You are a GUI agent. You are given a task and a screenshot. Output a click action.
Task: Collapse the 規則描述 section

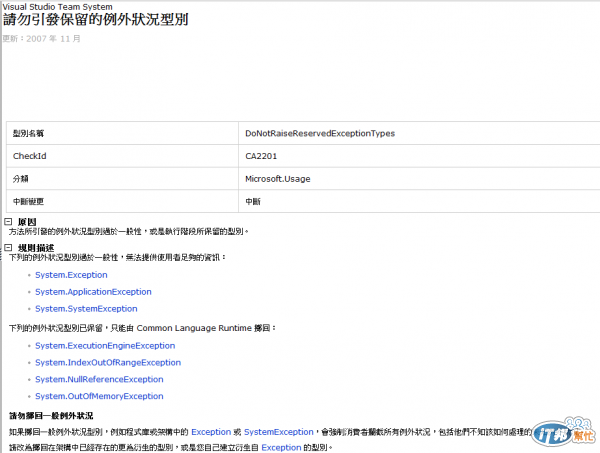8,248
